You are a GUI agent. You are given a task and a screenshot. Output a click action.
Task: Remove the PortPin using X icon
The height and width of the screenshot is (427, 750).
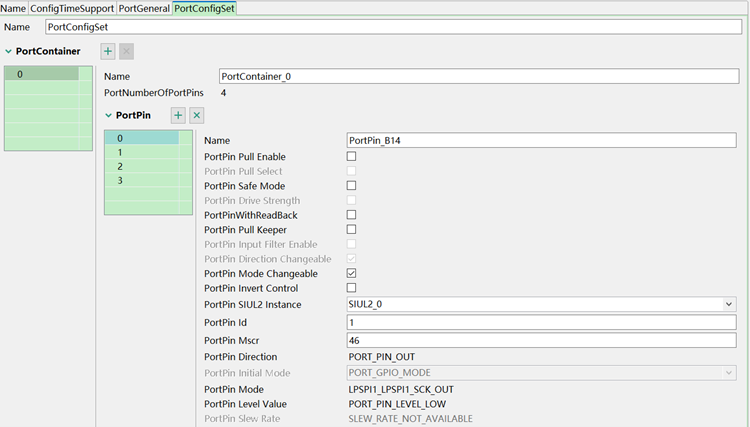197,116
